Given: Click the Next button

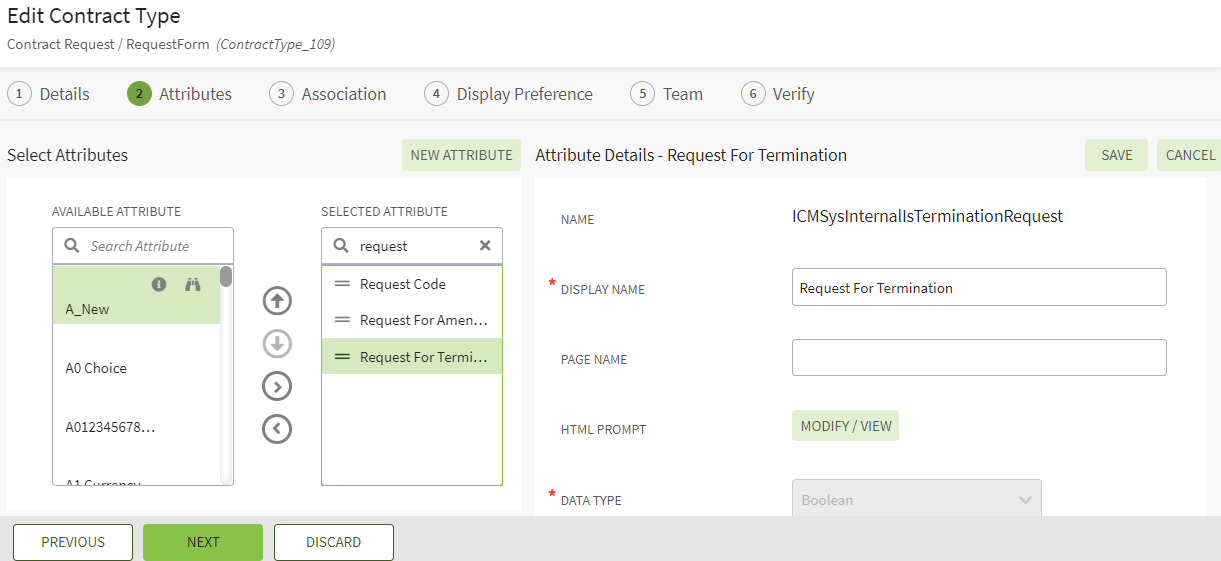Looking at the screenshot, I should tap(203, 542).
